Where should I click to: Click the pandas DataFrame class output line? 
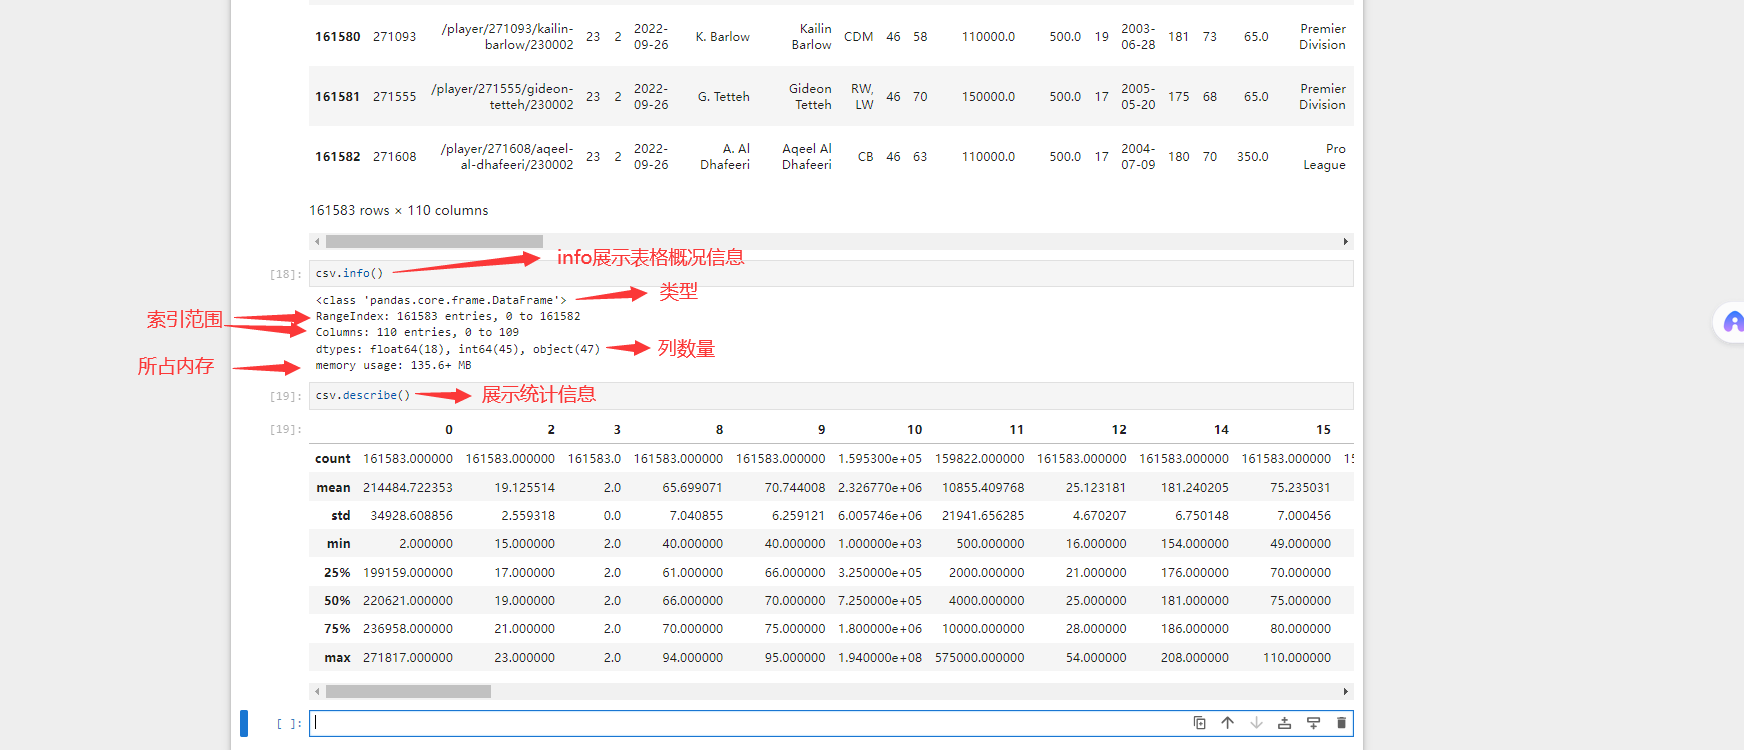pos(441,300)
